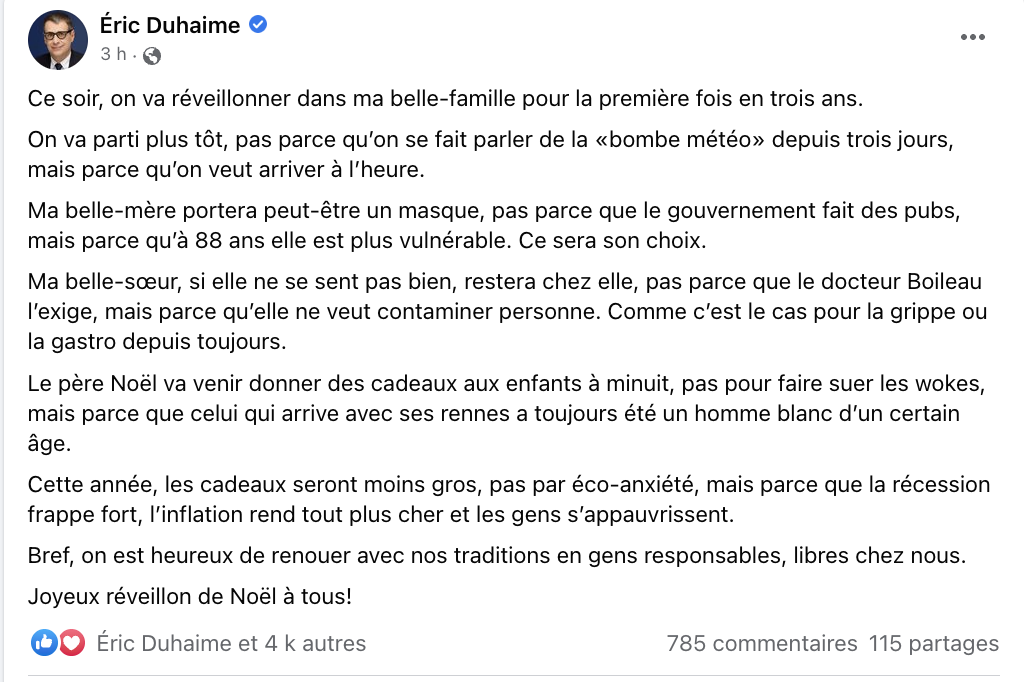Click the paragraph starting with Ce soir
Screen dimensions: 1024x682
point(445,99)
